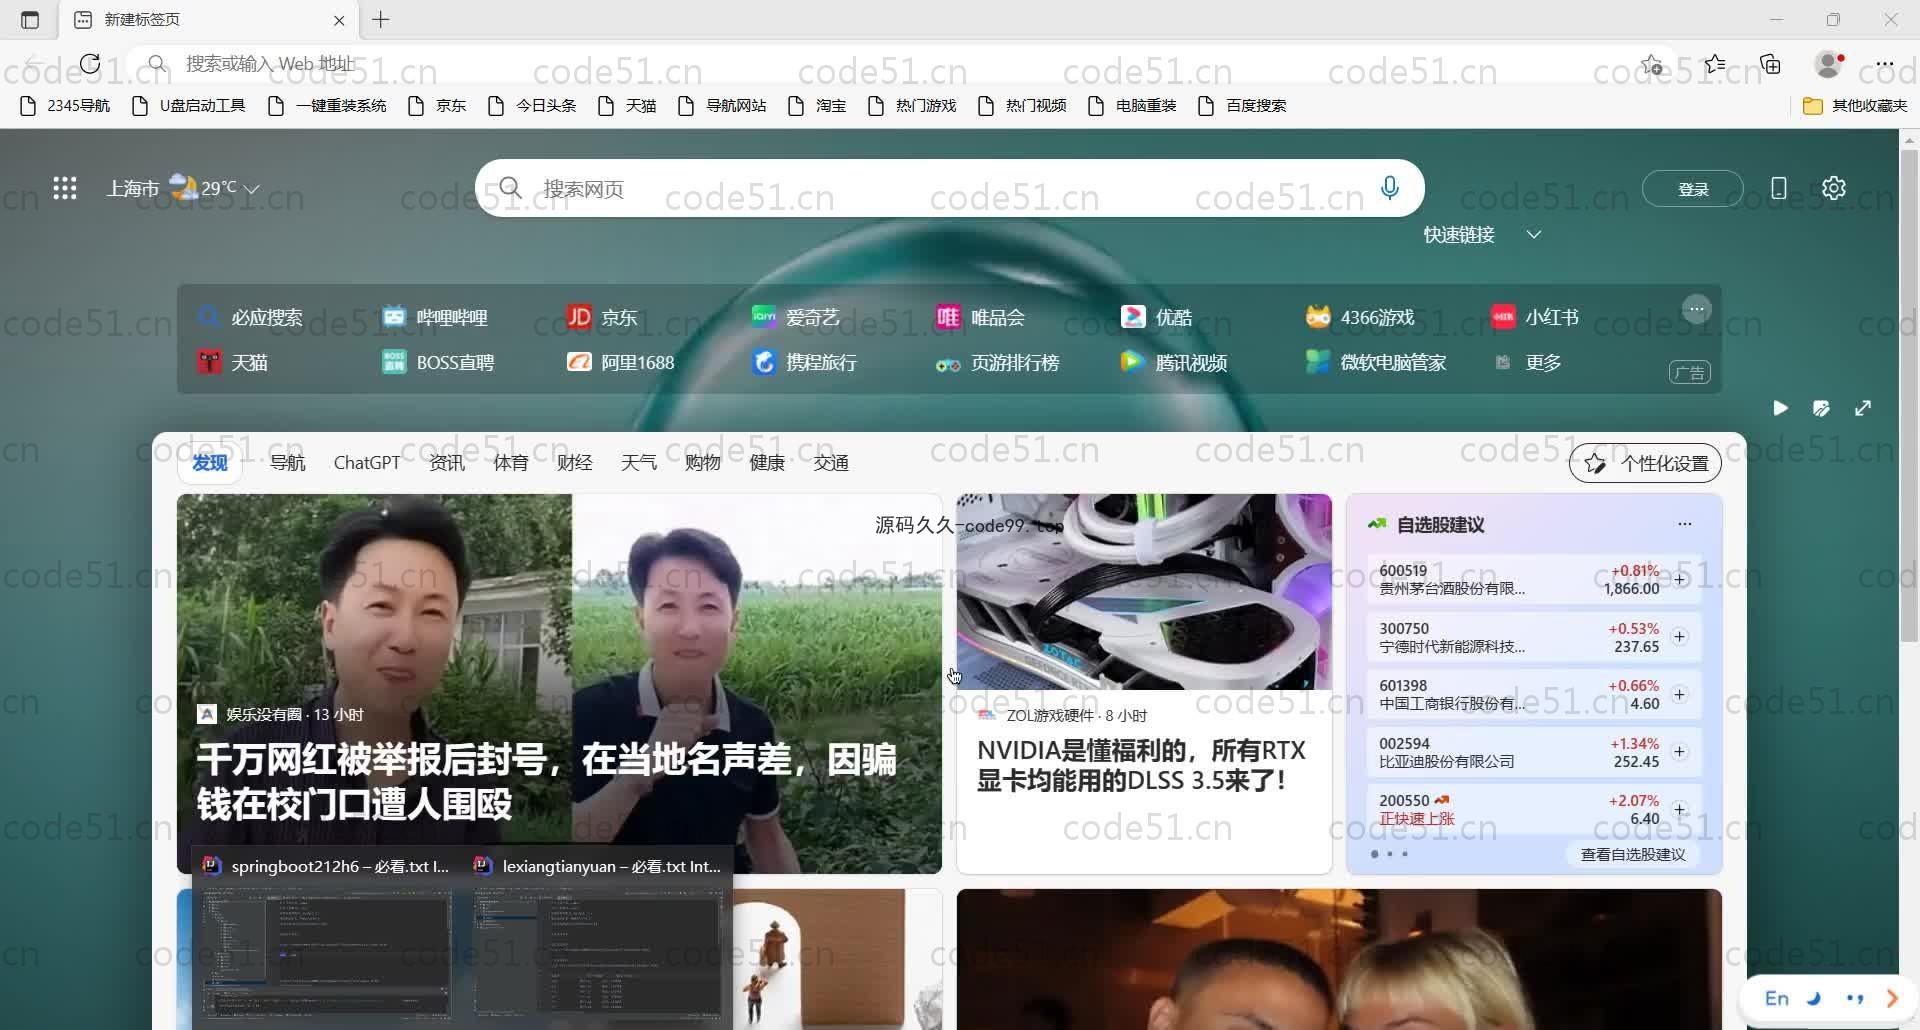Image resolution: width=1920 pixels, height=1030 pixels.
Task: Click the edit background icon
Action: tap(1821, 408)
